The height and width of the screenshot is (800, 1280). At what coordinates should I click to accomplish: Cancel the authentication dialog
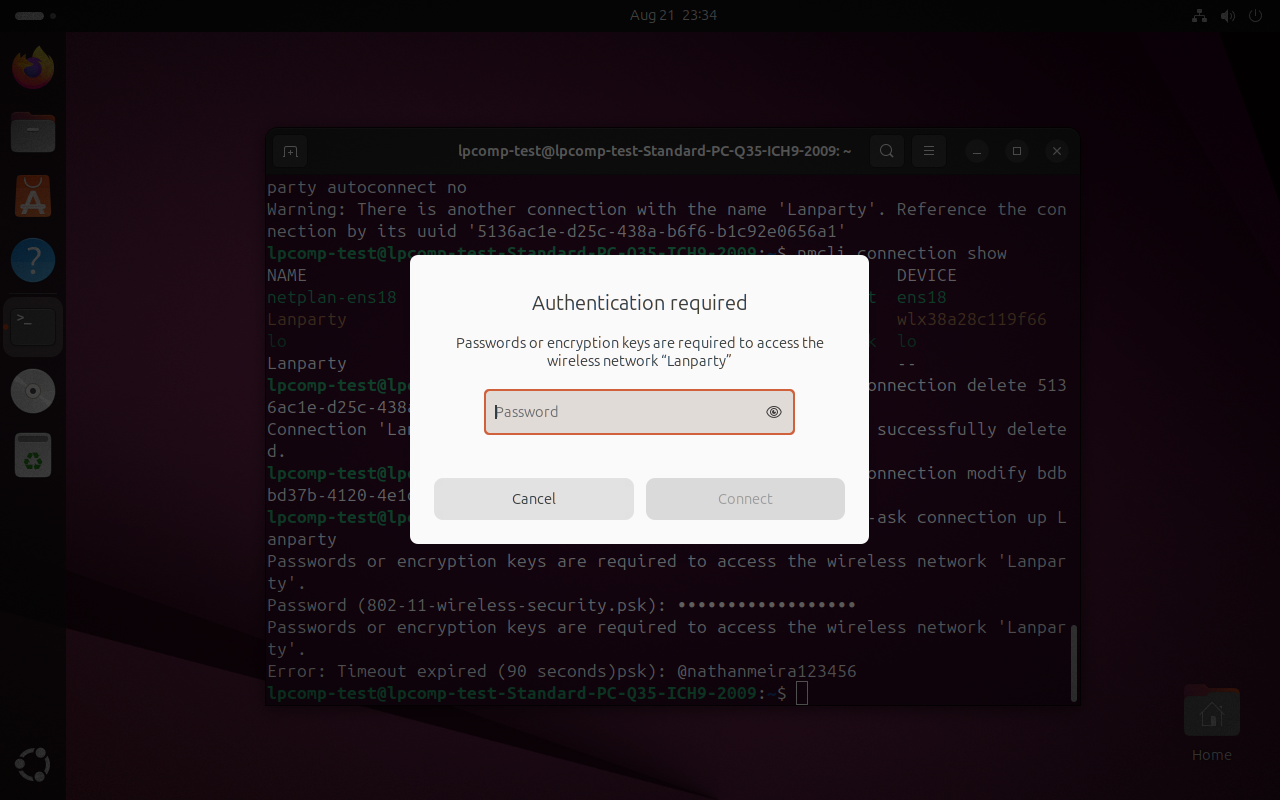534,499
